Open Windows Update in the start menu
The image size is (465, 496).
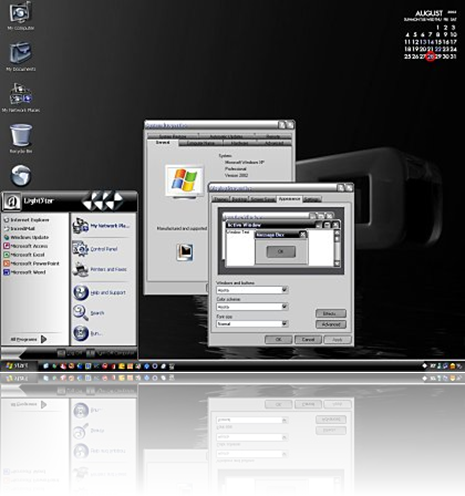(27, 237)
